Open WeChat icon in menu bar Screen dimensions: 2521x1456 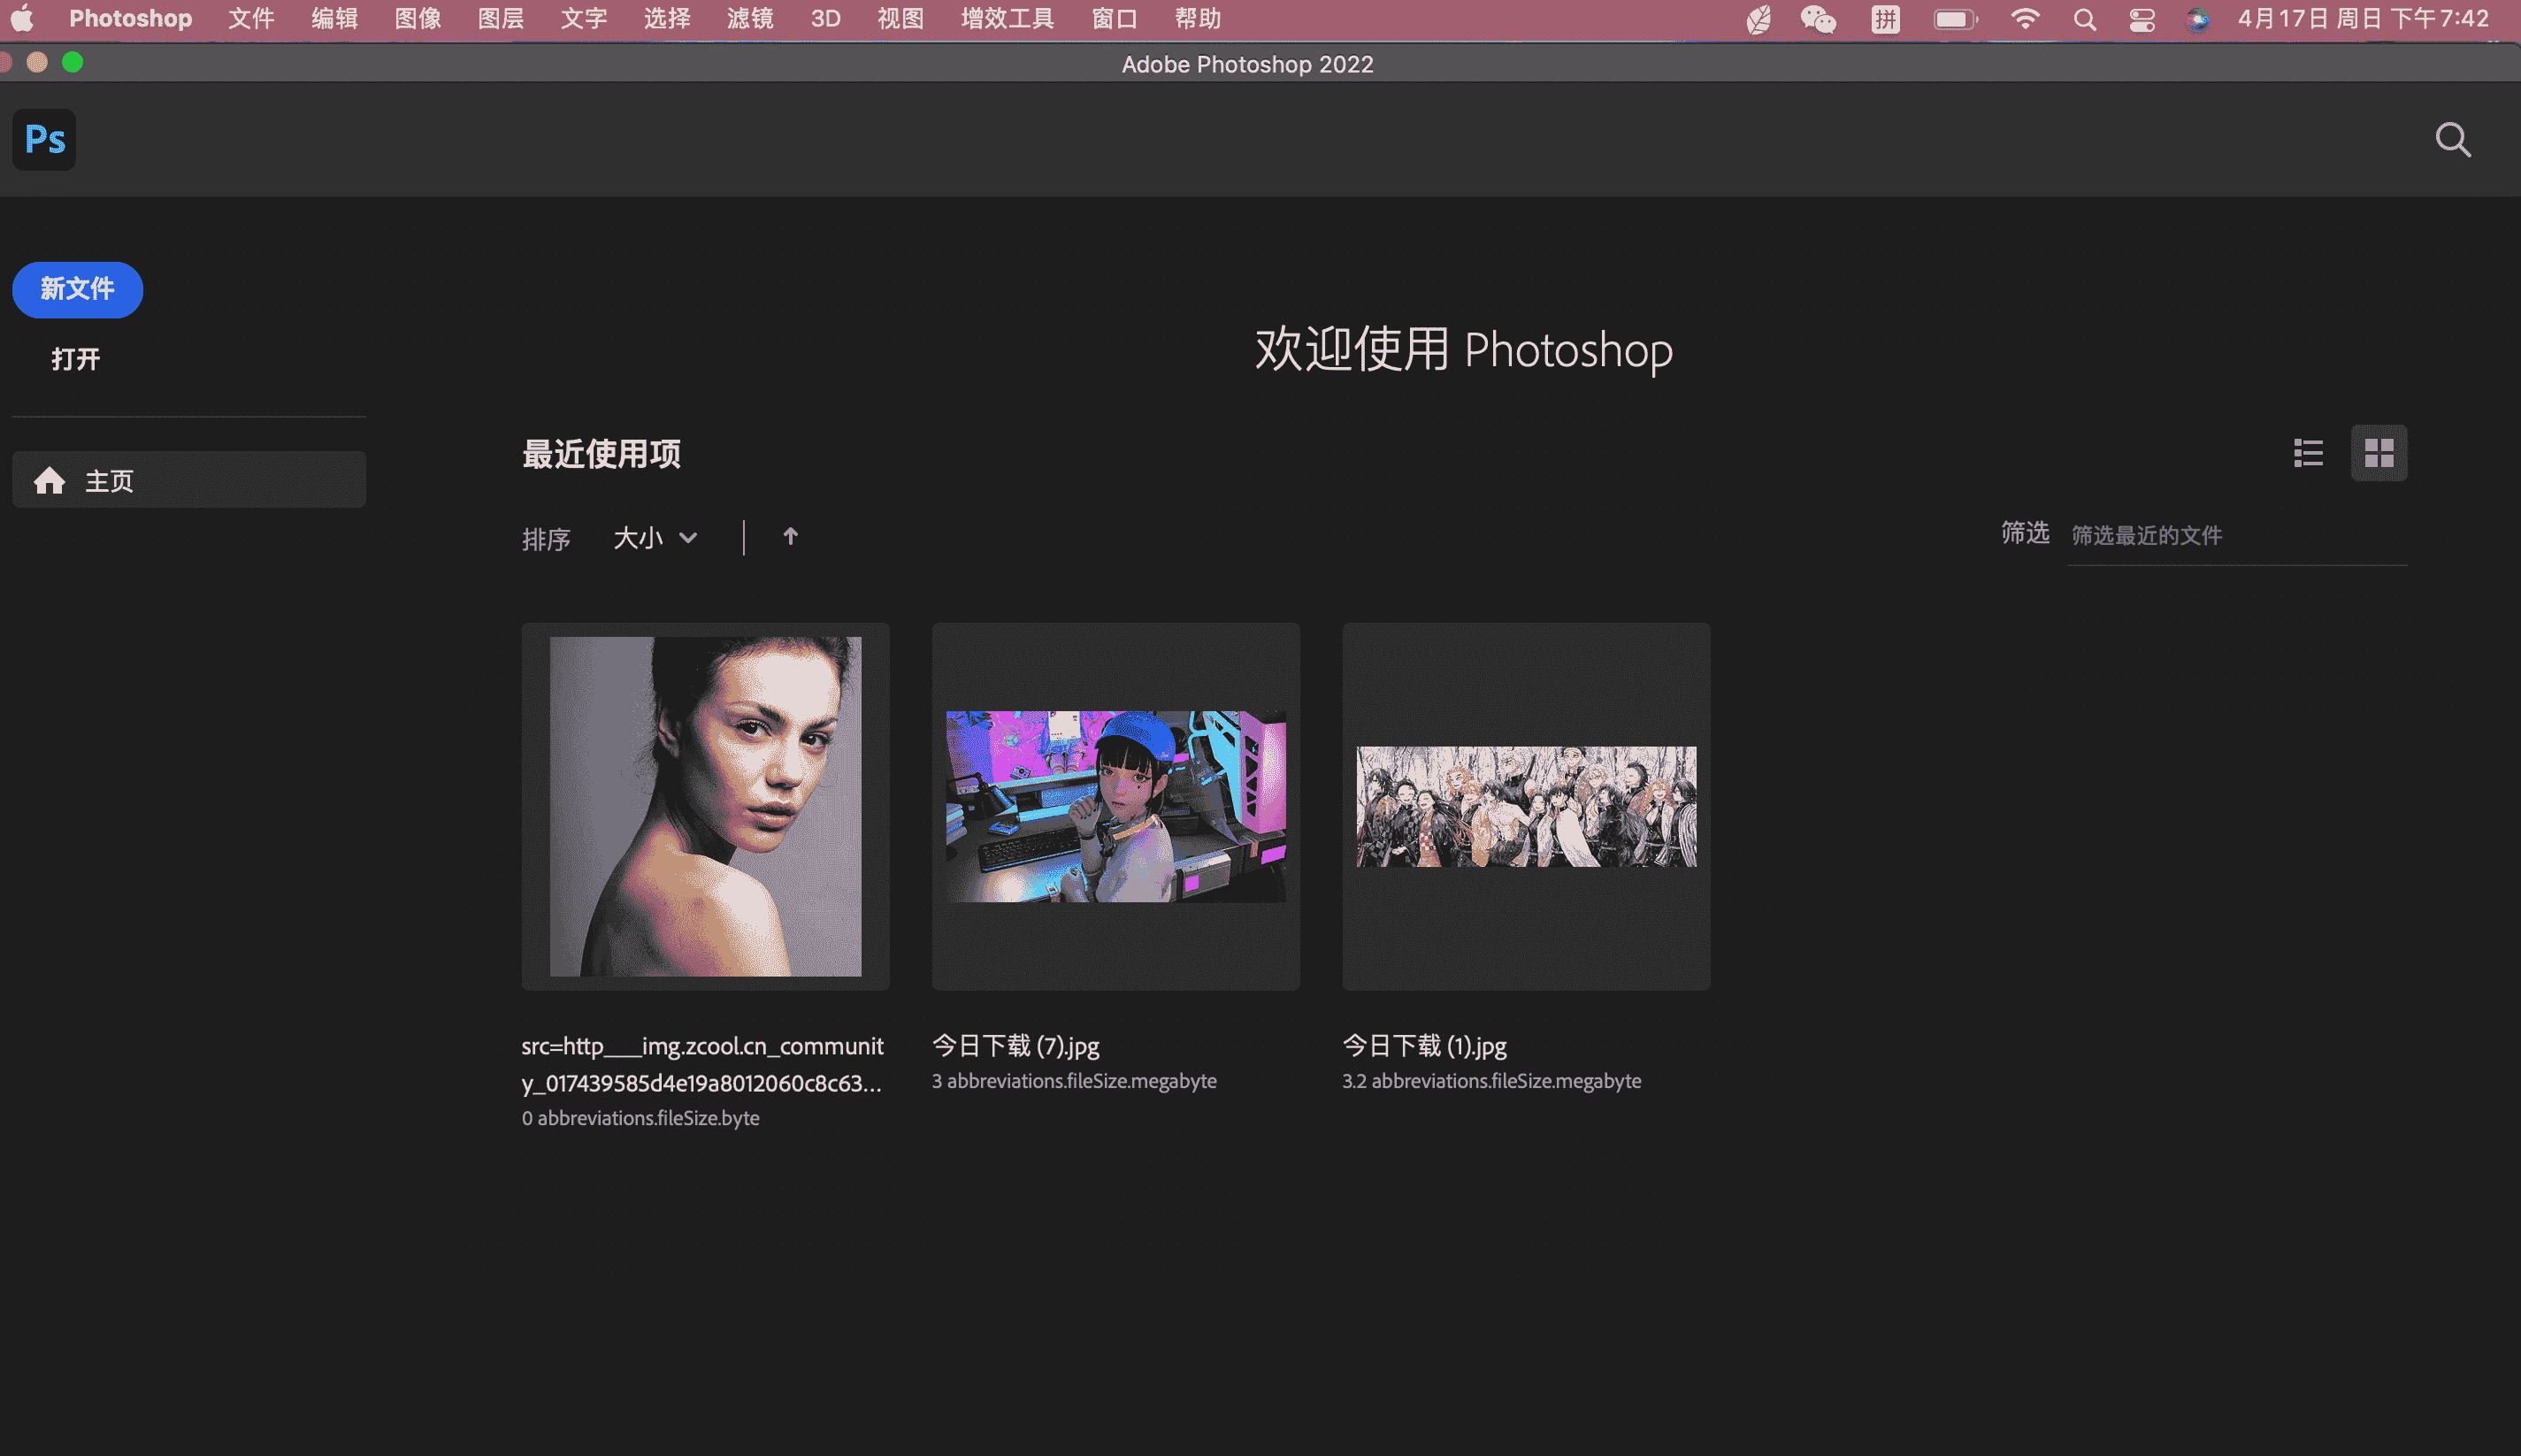click(1817, 19)
